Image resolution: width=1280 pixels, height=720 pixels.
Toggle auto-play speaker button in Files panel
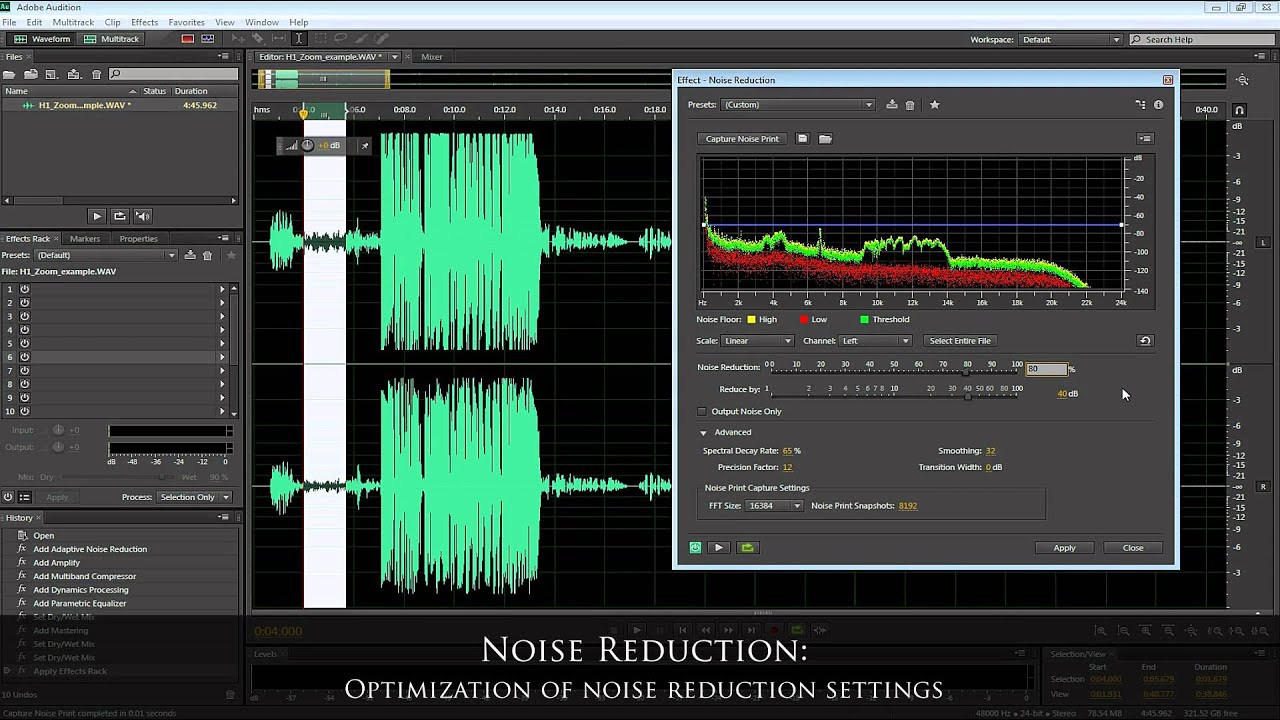pos(143,216)
